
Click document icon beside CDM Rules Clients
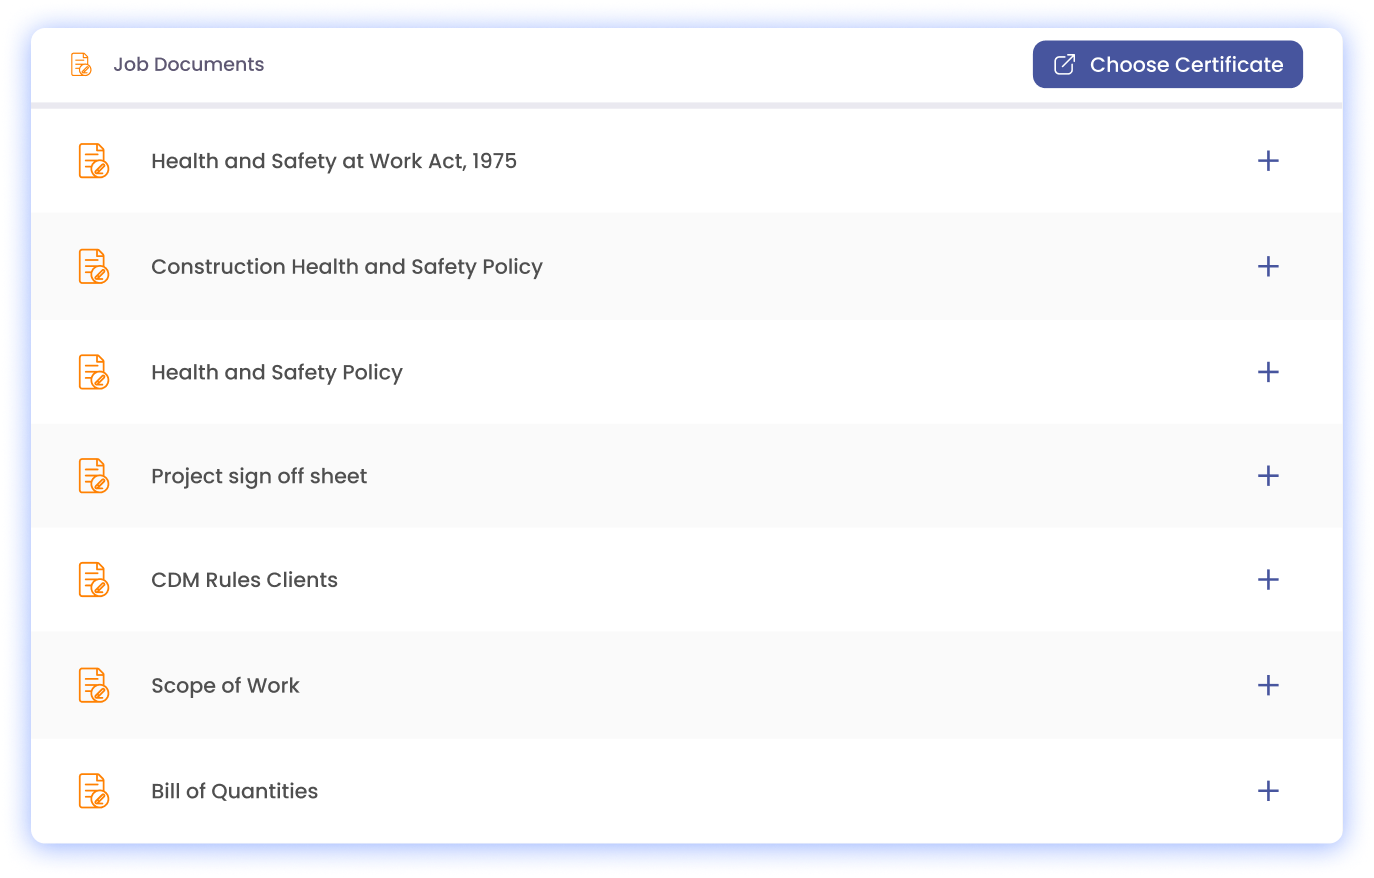(x=93, y=580)
